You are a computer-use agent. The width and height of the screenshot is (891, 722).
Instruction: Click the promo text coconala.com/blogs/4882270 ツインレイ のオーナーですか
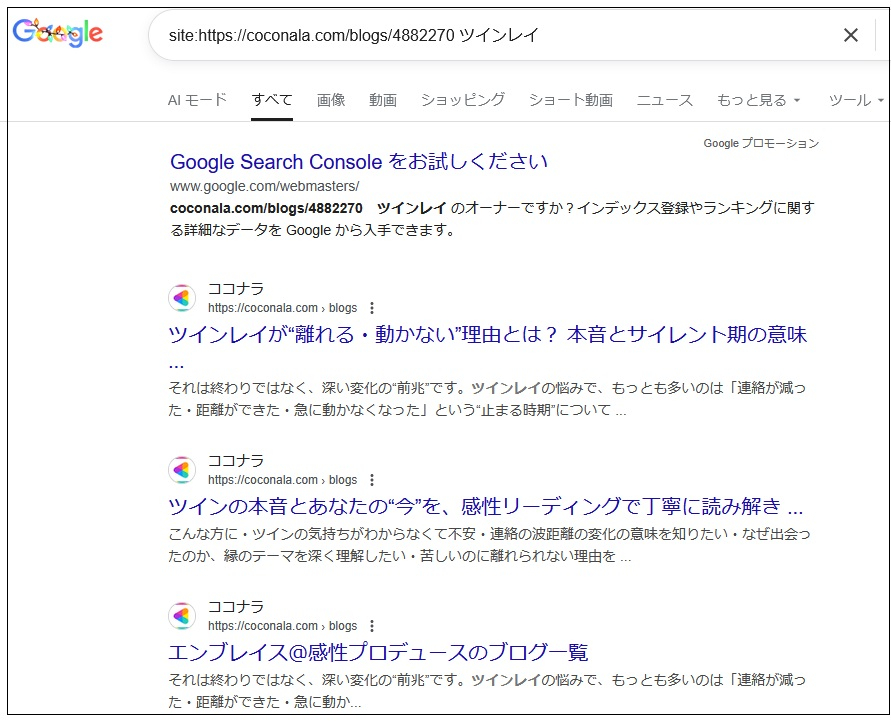click(492, 219)
